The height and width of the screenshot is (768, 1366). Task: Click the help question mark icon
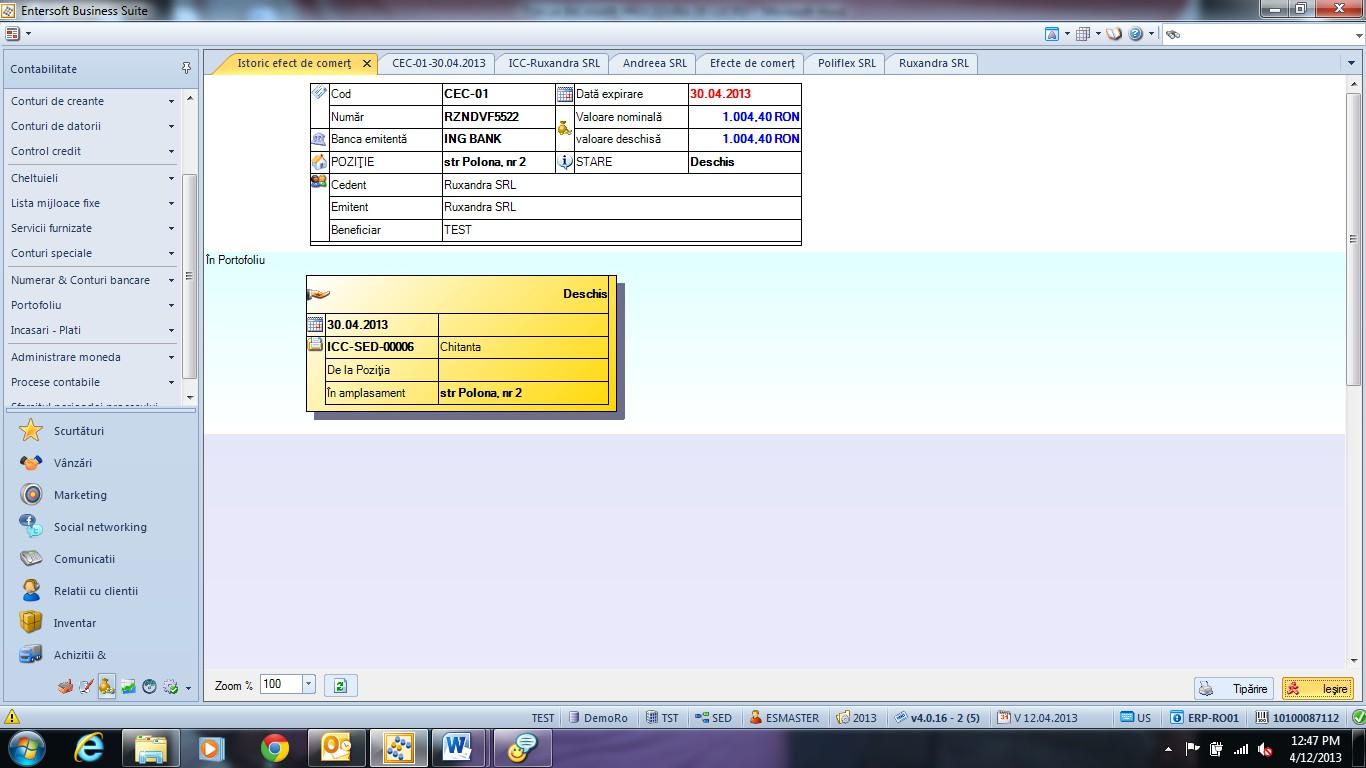[1136, 34]
